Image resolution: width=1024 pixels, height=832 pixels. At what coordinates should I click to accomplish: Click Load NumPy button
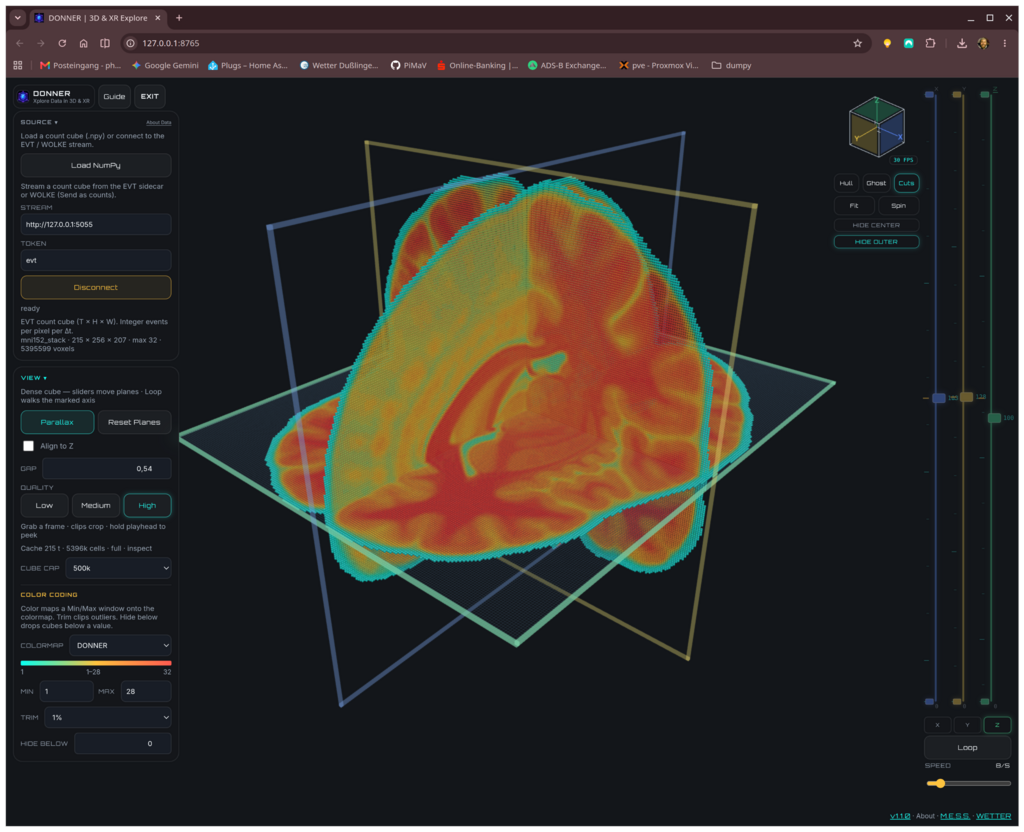[96, 165]
